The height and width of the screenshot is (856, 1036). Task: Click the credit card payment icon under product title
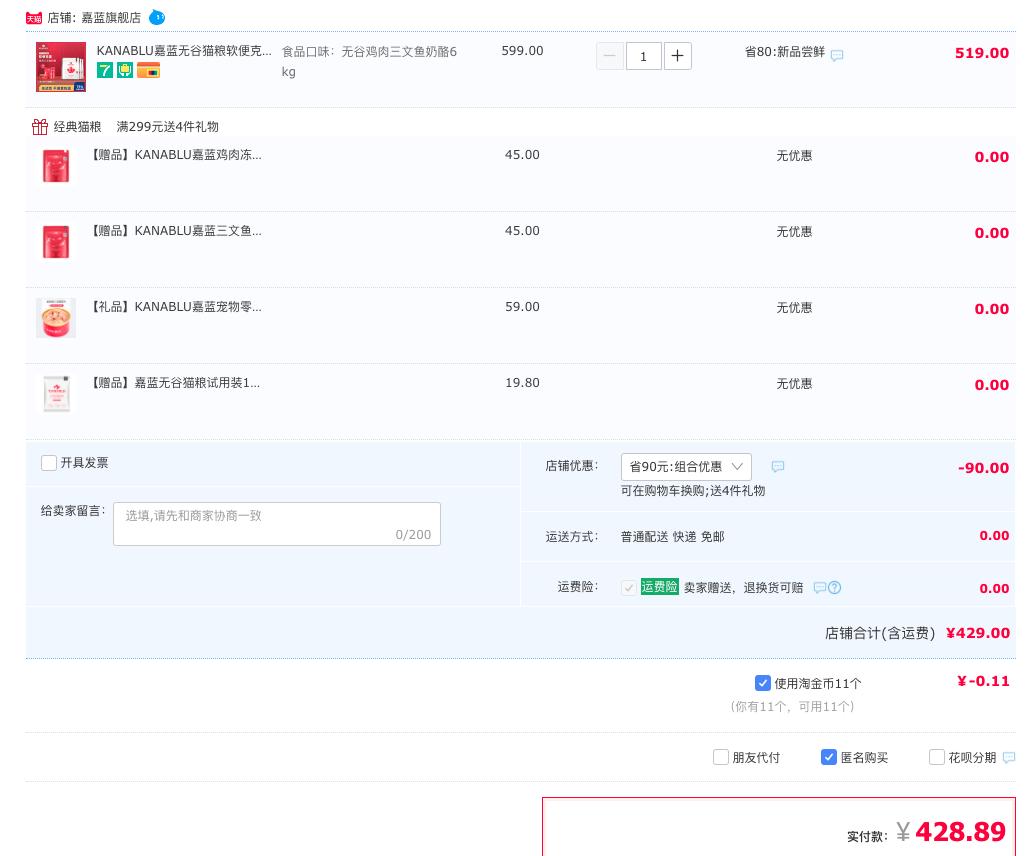pos(148,70)
